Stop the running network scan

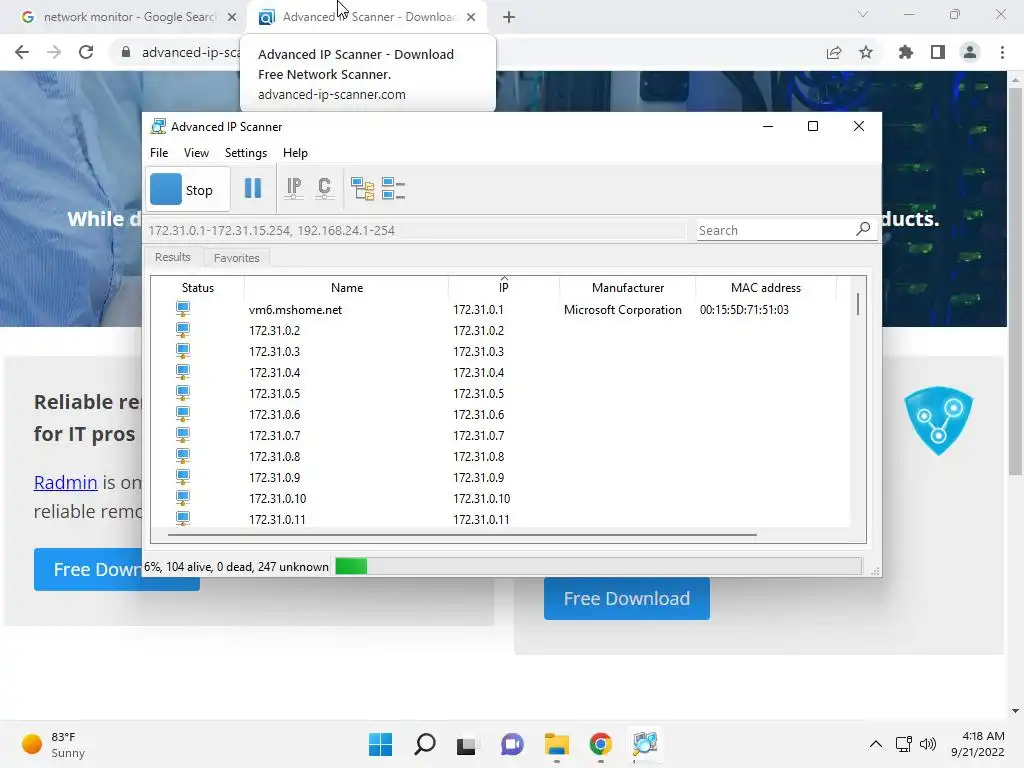(188, 189)
